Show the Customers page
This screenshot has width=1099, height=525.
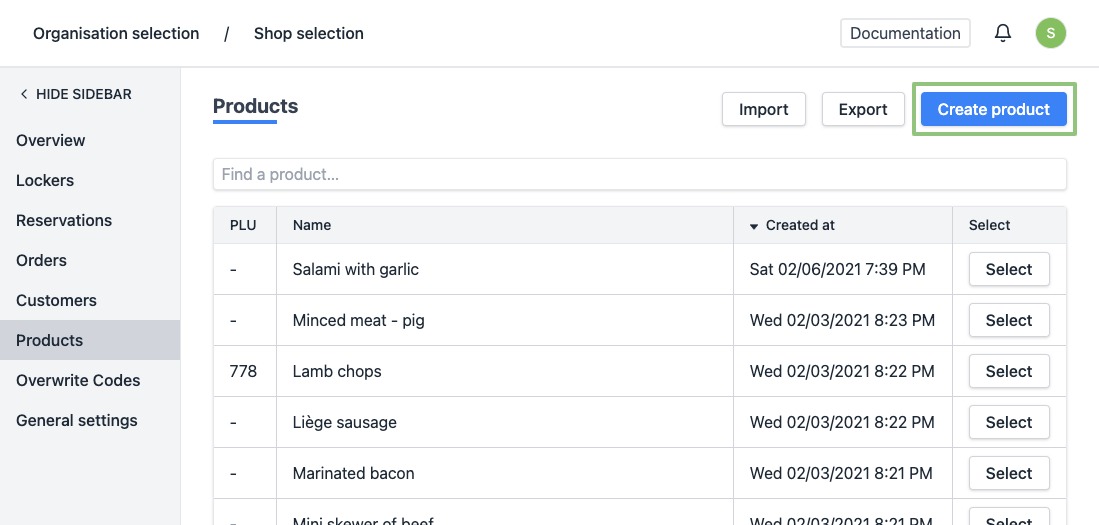coord(56,300)
